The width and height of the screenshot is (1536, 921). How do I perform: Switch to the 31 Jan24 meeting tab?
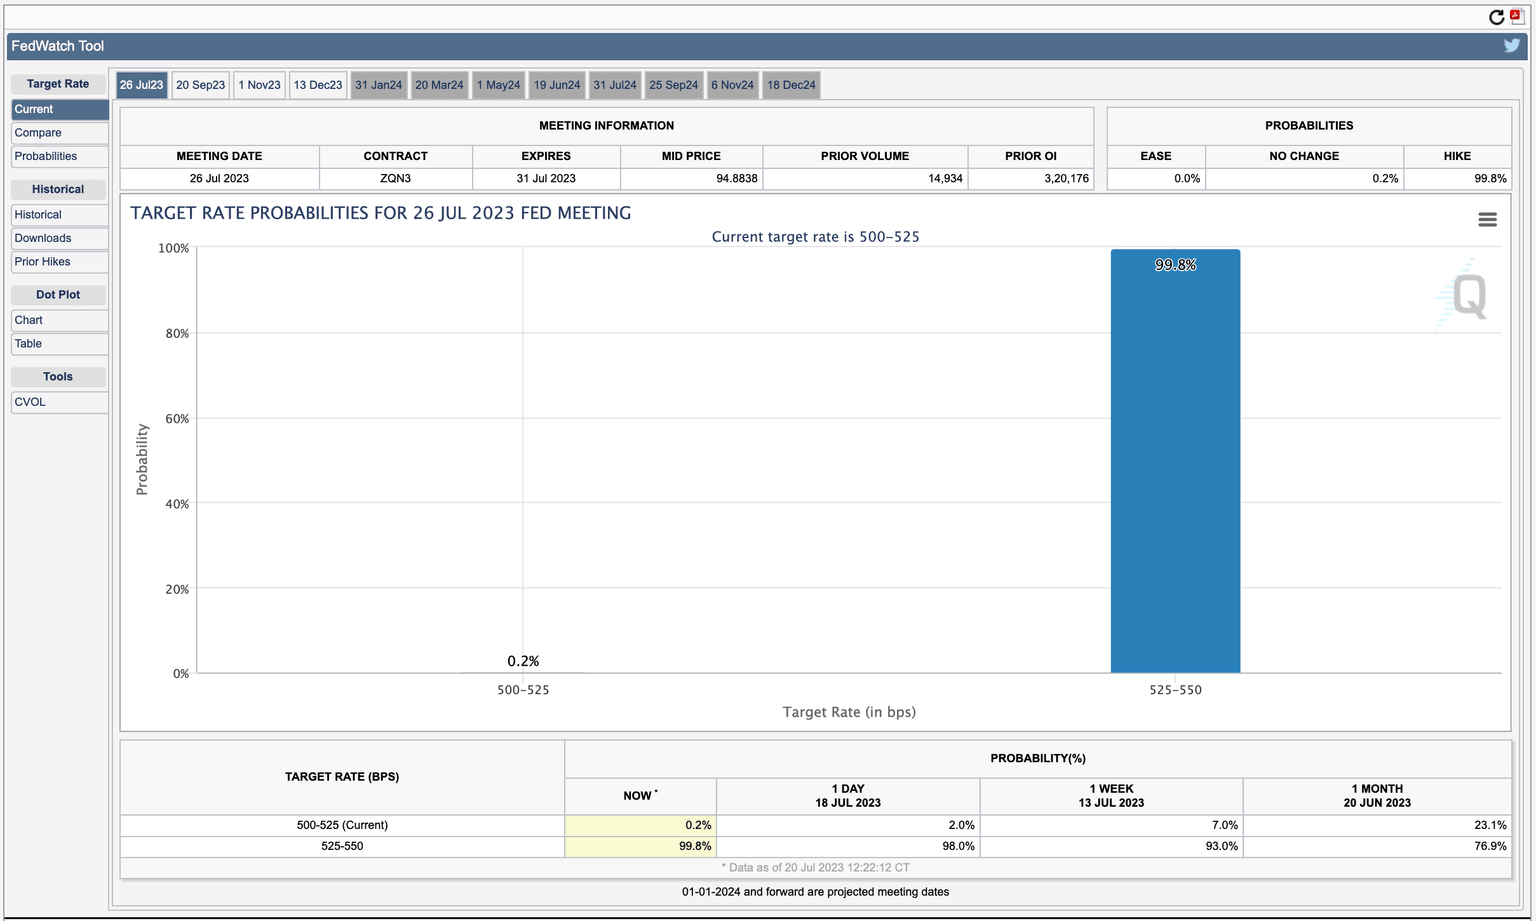pyautogui.click(x=378, y=85)
